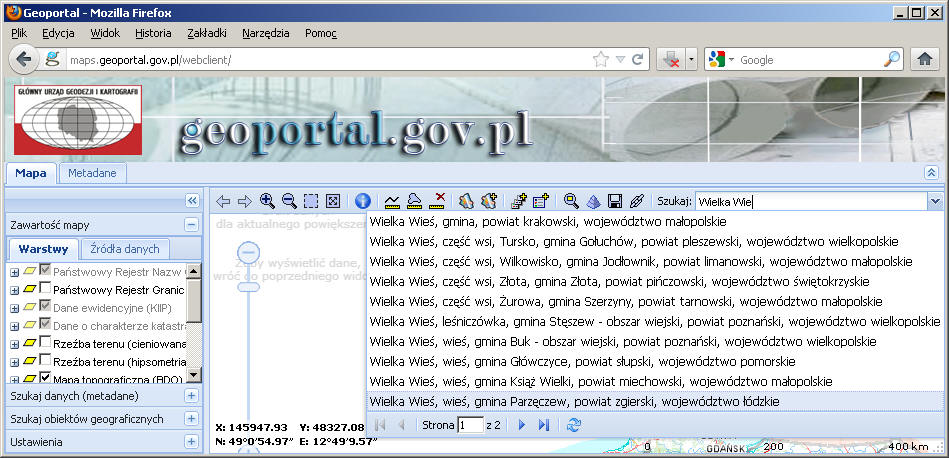Image resolution: width=949 pixels, height=458 pixels.
Task: Expand Szukaj danych (metadane) panel
Action: click(191, 396)
